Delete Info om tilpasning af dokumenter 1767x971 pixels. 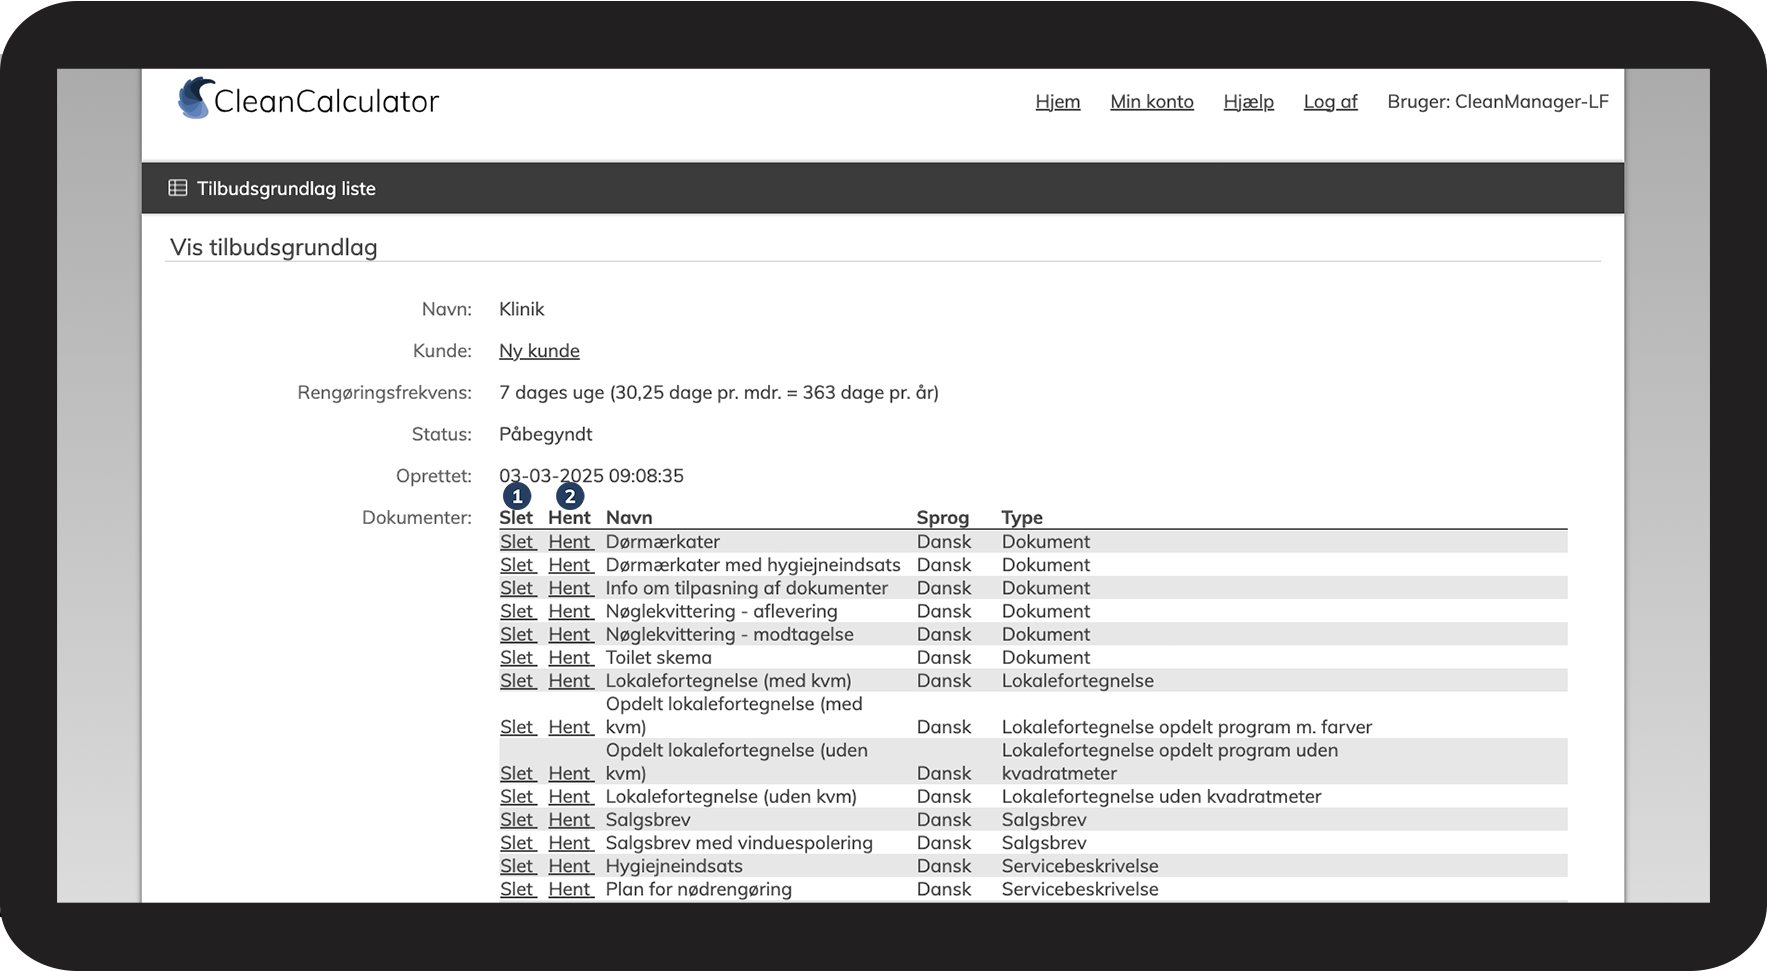coord(517,588)
